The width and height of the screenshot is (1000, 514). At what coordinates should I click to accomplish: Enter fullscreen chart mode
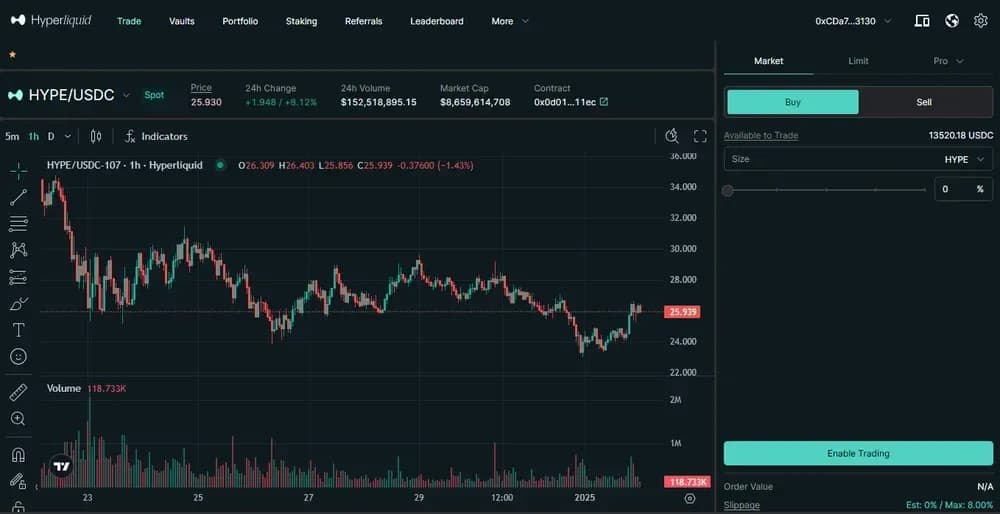click(x=700, y=136)
